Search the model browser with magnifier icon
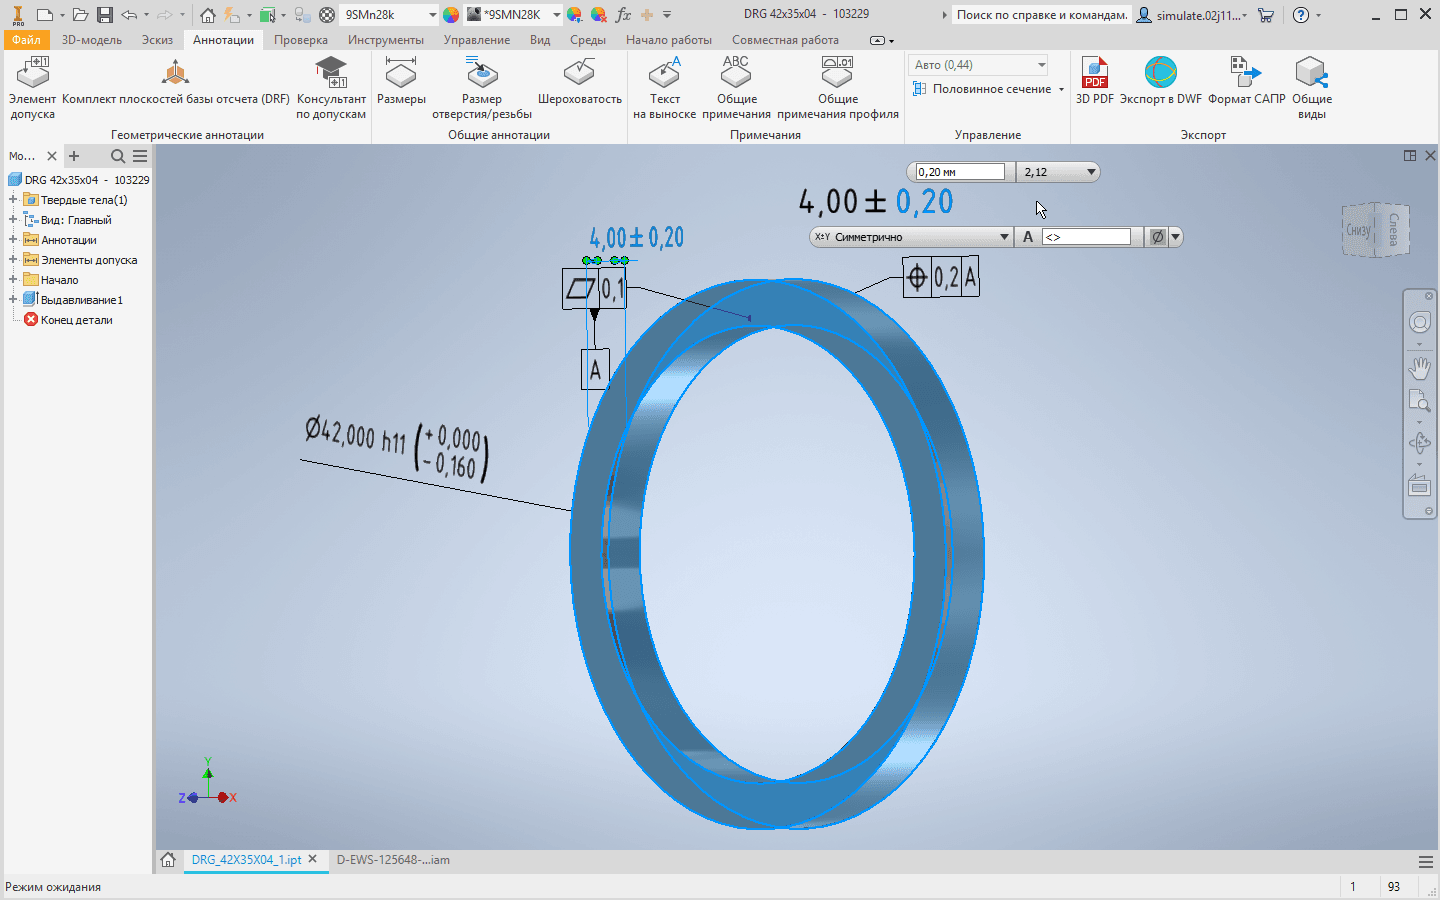The width and height of the screenshot is (1440, 900). click(x=118, y=156)
